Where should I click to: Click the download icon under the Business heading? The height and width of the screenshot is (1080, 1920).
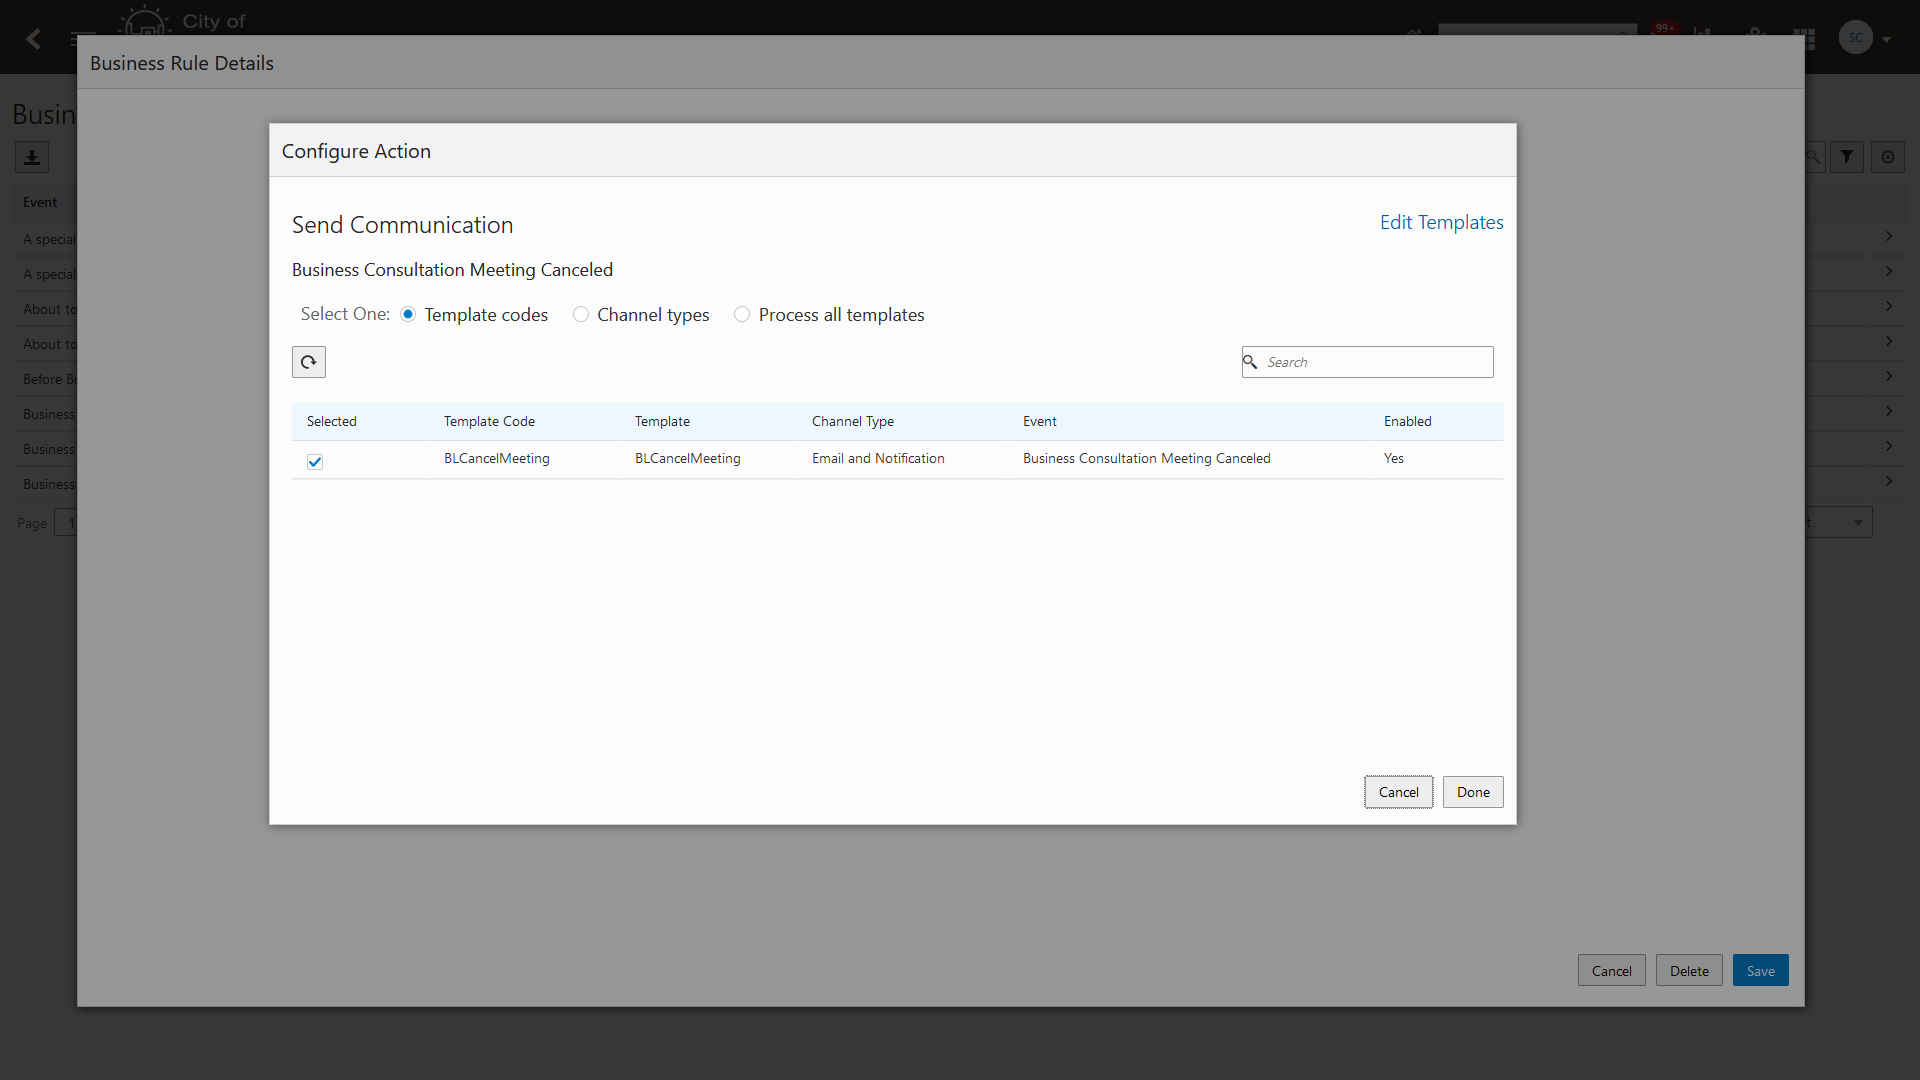(32, 157)
